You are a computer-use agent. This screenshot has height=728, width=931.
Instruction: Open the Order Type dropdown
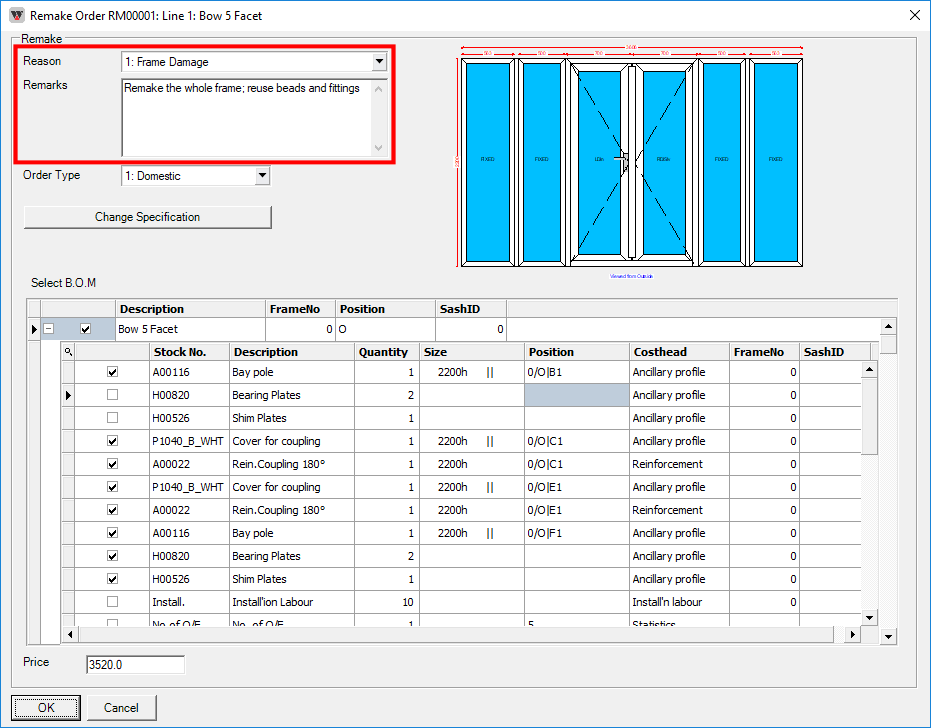[262, 176]
